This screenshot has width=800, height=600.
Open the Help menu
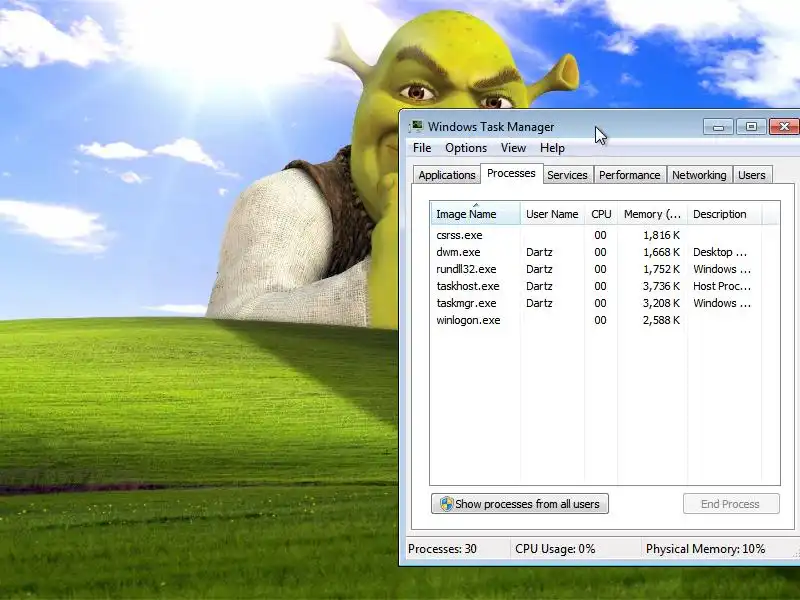click(x=552, y=148)
